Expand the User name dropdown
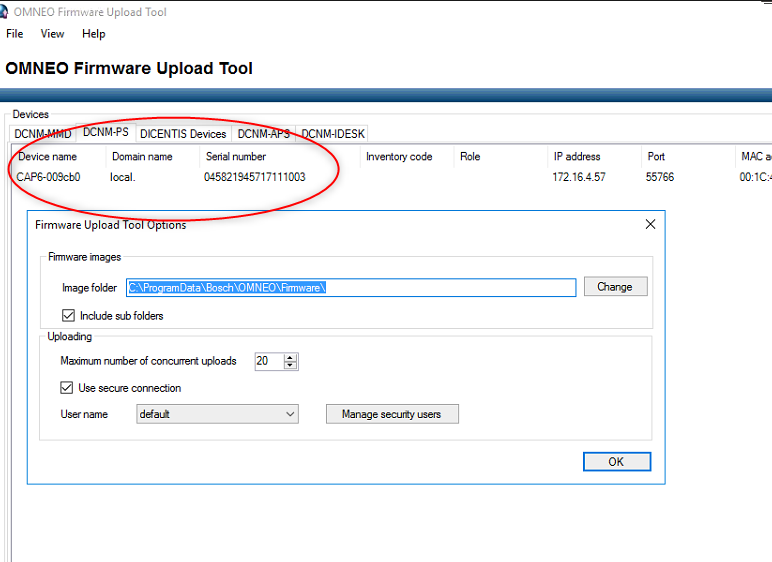 (x=290, y=414)
